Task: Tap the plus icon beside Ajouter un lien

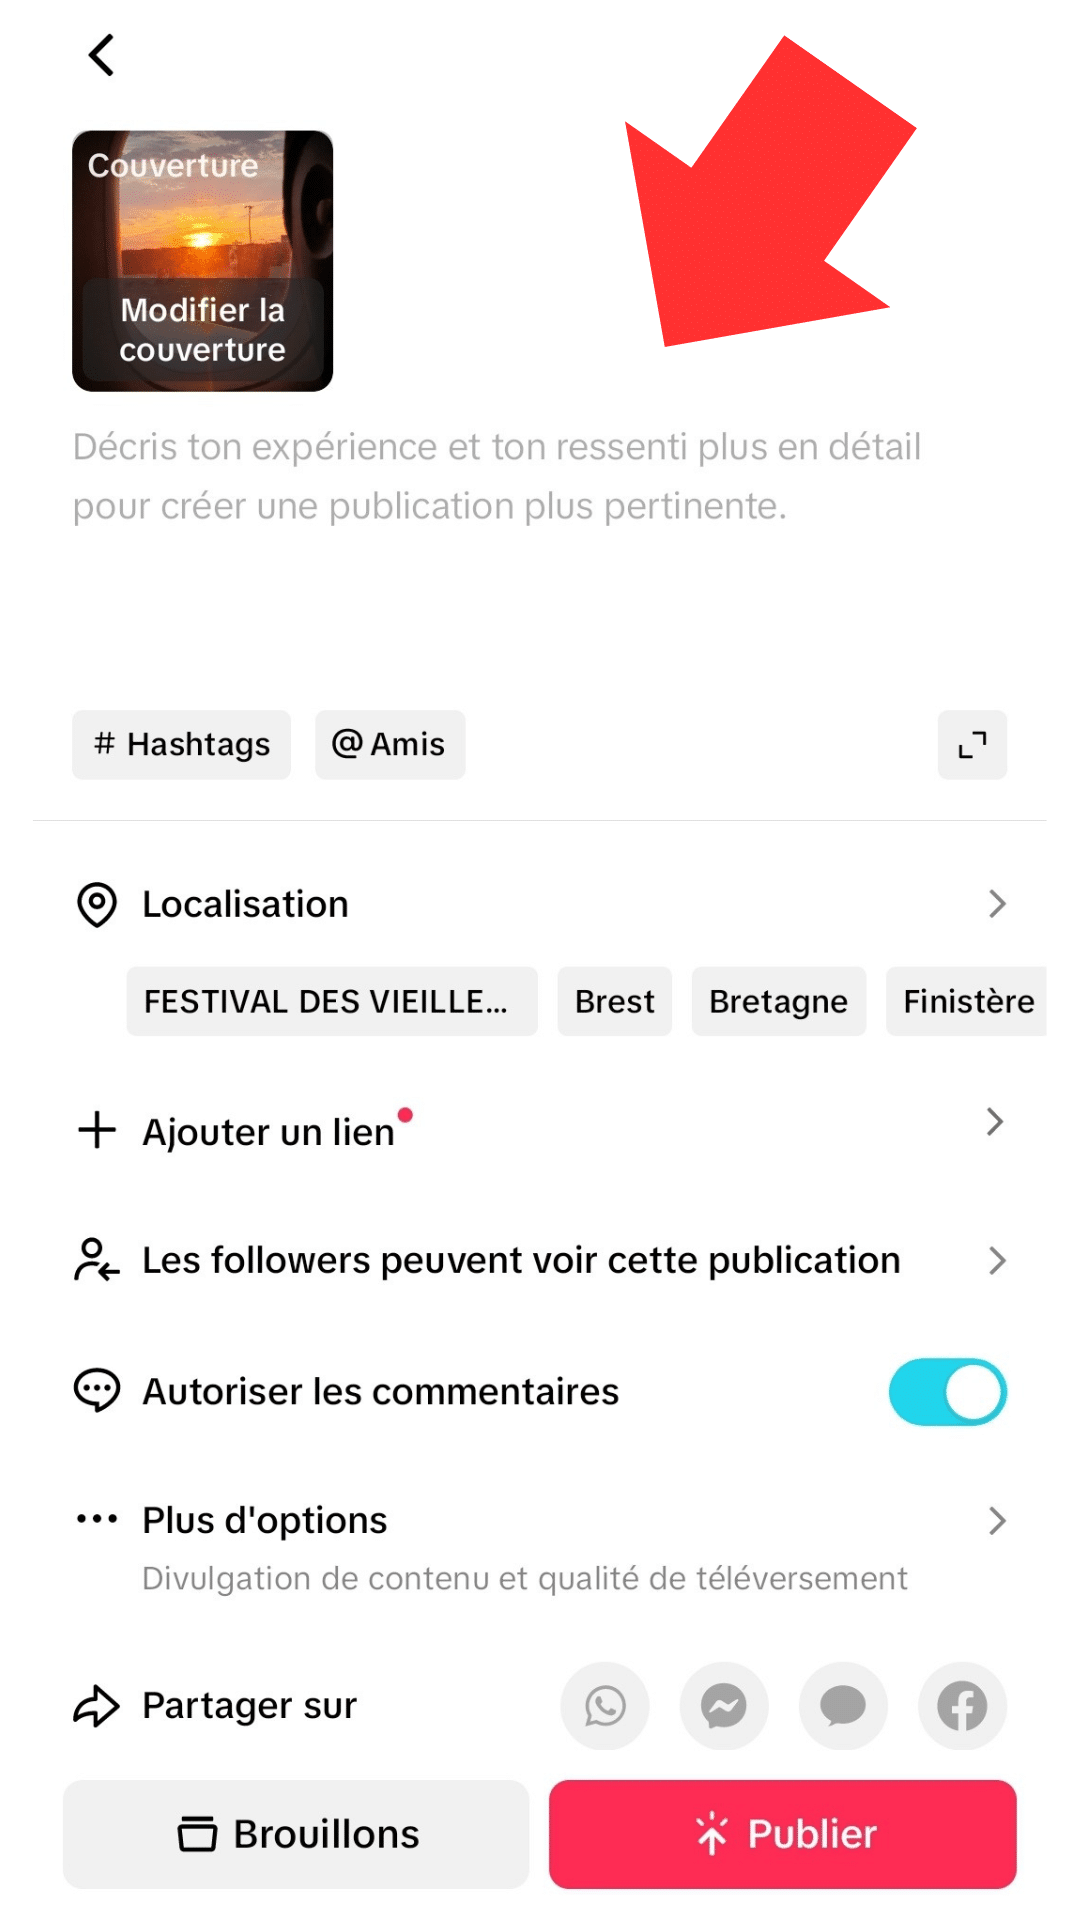Action: (x=97, y=1131)
